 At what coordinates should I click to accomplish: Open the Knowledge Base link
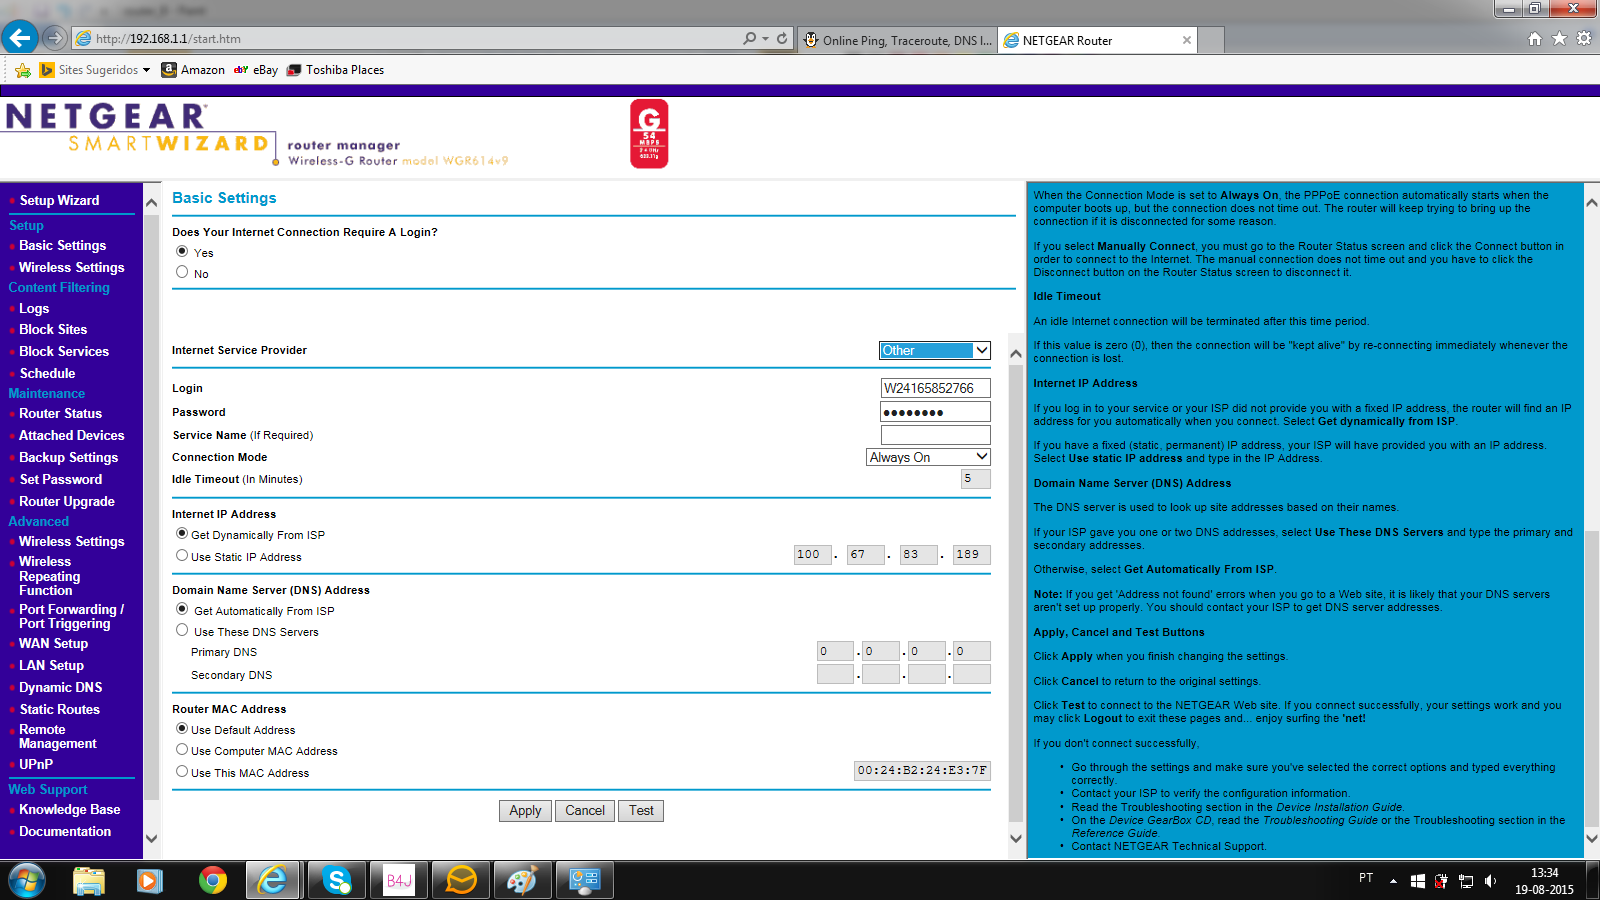70,809
